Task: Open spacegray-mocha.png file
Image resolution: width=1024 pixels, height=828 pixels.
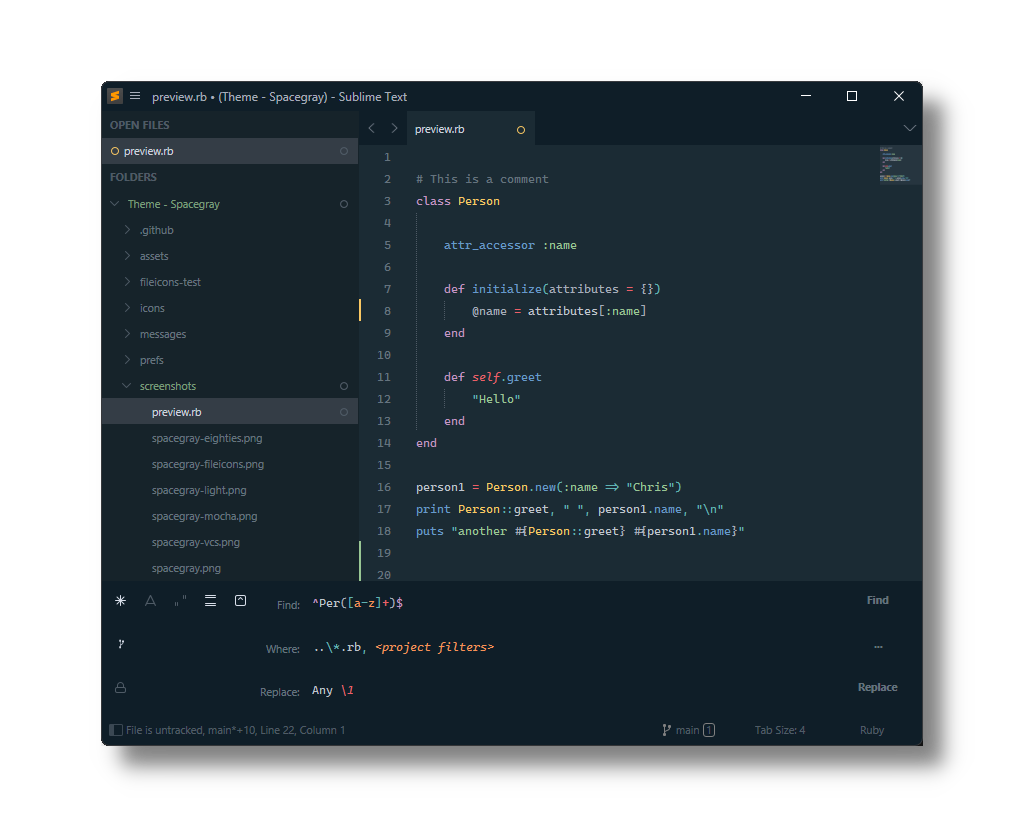Action: click(204, 517)
